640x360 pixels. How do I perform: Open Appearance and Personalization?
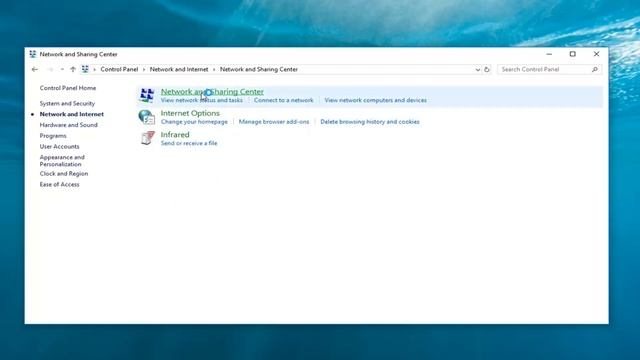(62, 160)
